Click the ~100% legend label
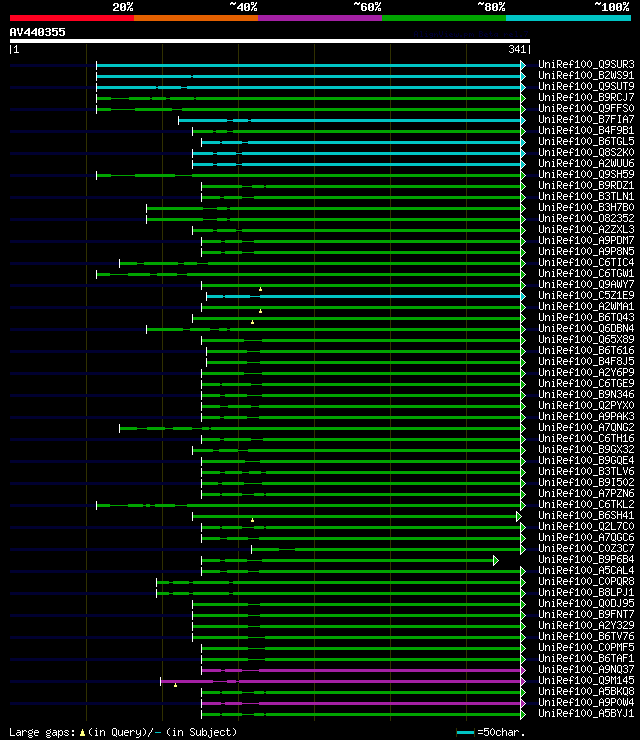The image size is (640, 740). pos(612,7)
